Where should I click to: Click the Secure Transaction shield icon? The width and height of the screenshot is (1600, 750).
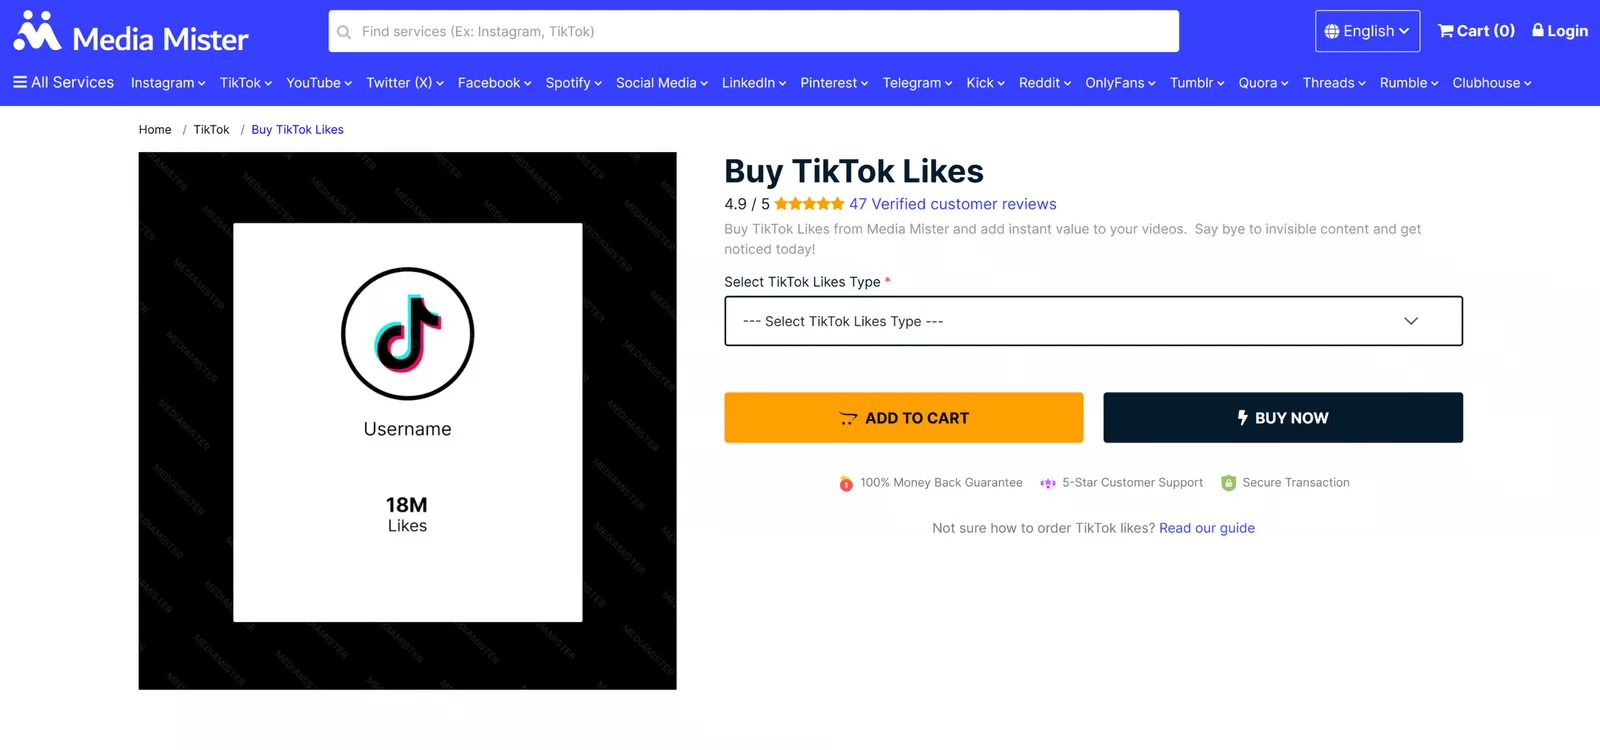click(x=1229, y=483)
